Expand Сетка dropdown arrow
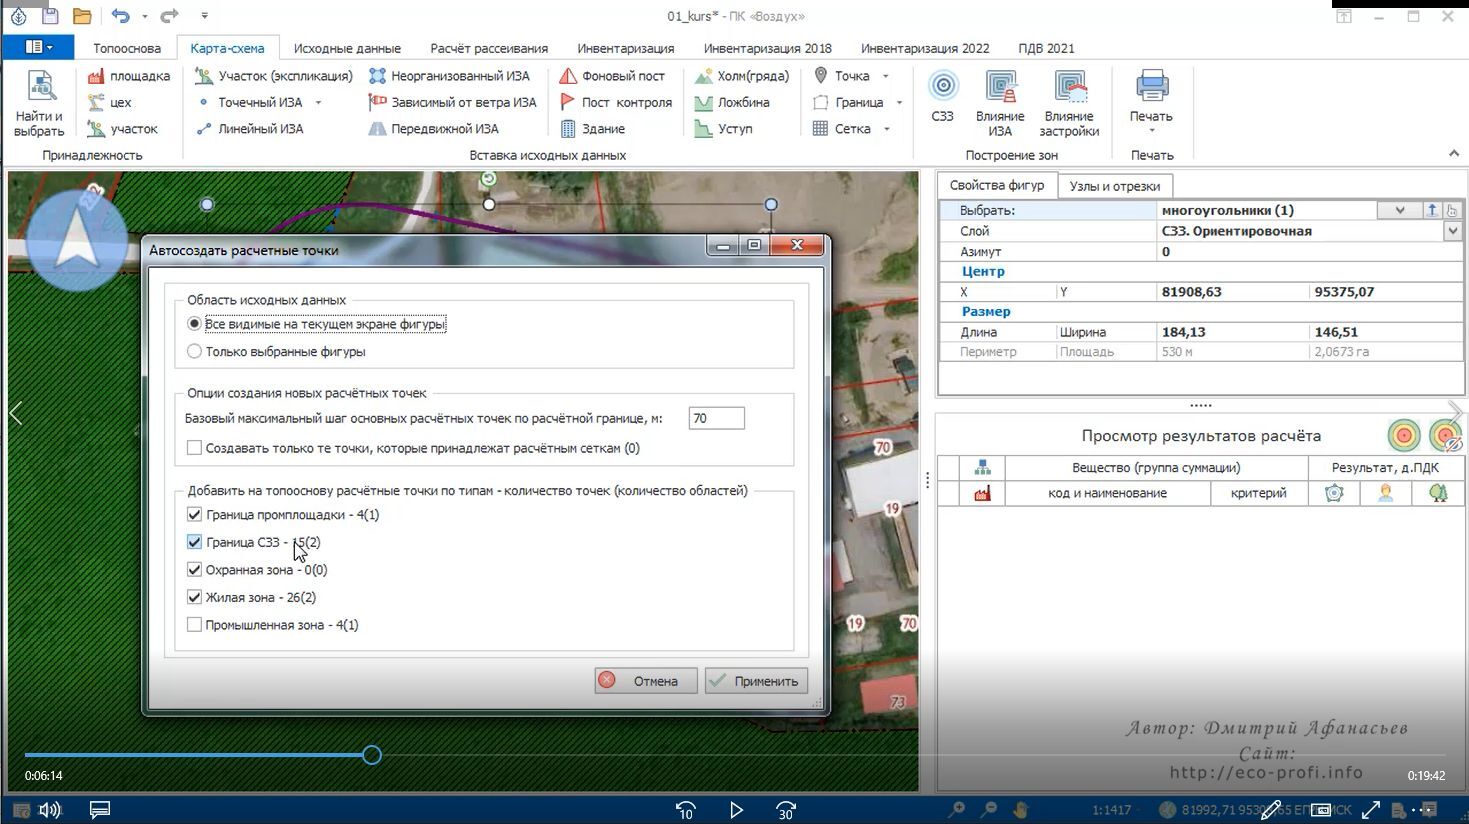1469x824 pixels. click(887, 129)
